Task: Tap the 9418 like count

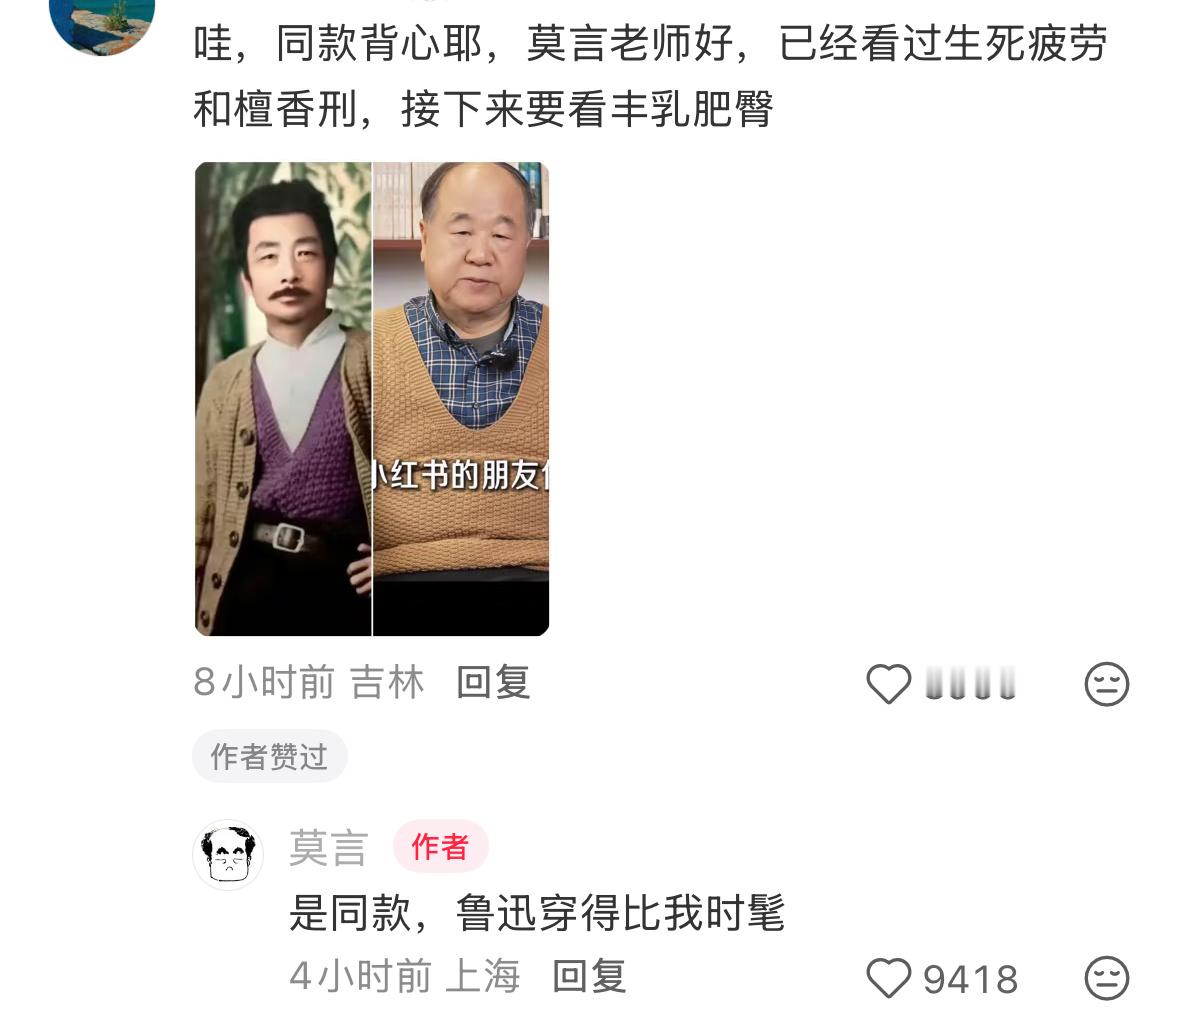Action: click(x=970, y=979)
